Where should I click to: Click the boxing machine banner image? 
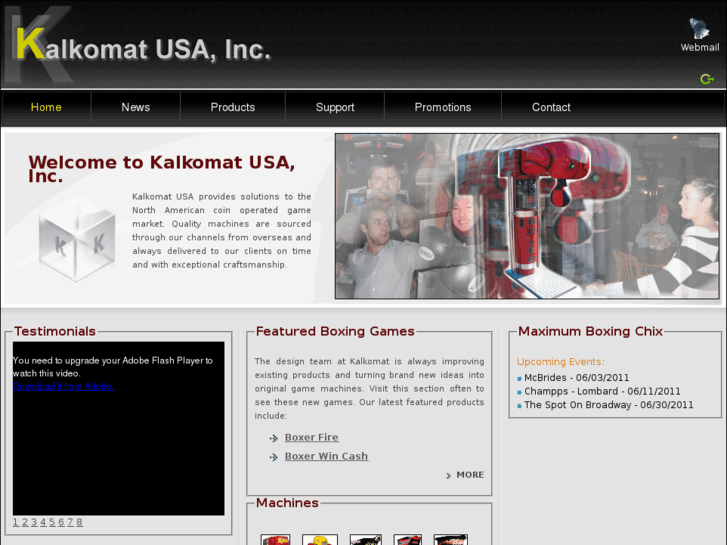[527, 216]
